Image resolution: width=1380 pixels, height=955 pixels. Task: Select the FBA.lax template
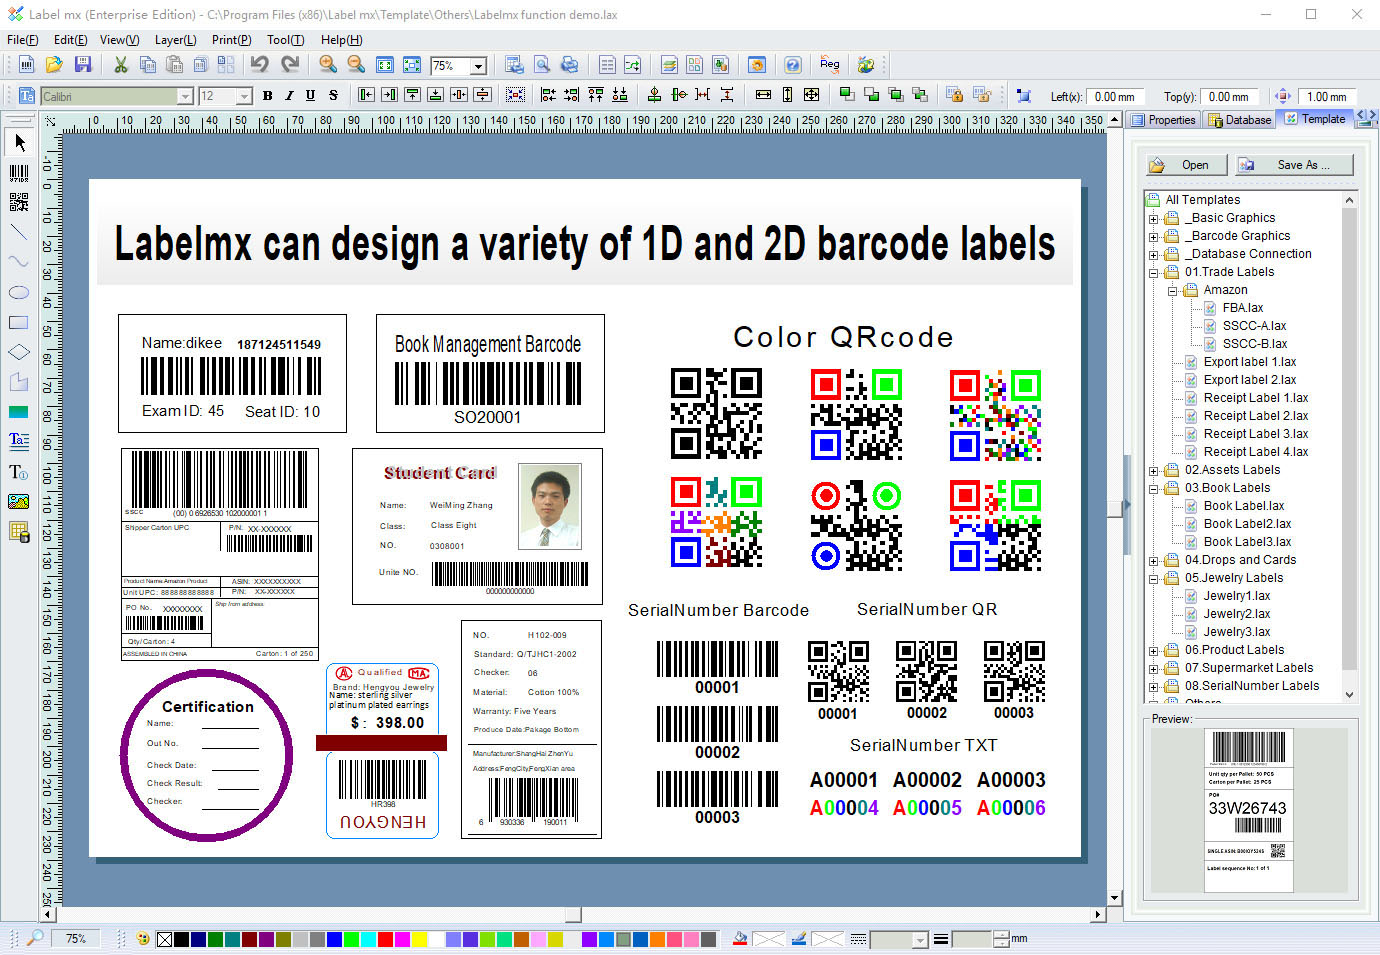[x=1242, y=308]
